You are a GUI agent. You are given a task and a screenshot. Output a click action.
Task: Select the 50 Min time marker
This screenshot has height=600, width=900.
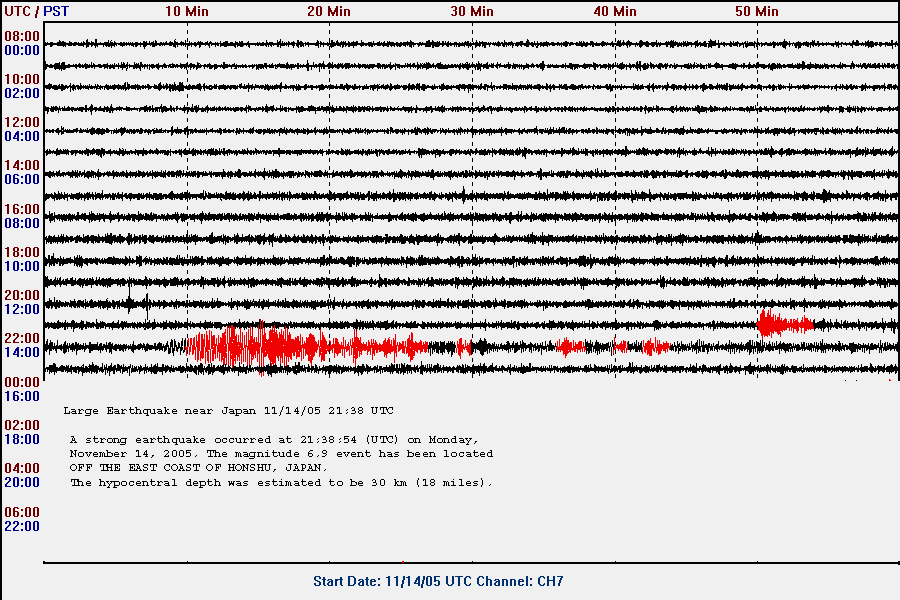pyautogui.click(x=757, y=11)
